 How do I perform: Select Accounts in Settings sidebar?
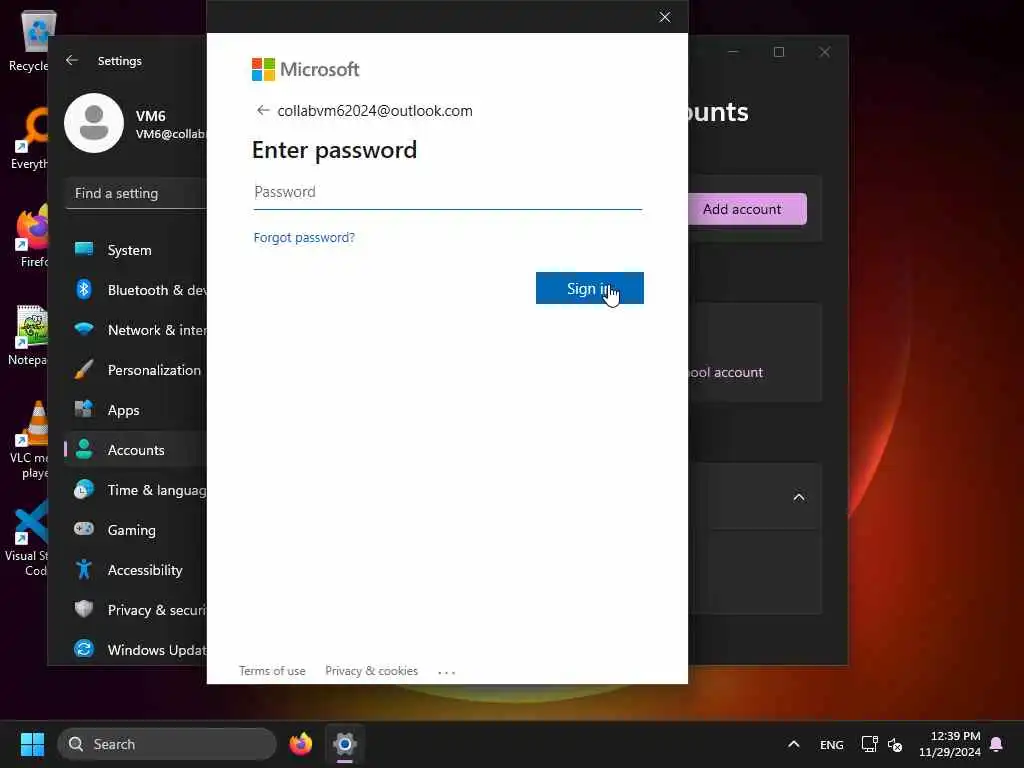[x=136, y=450]
